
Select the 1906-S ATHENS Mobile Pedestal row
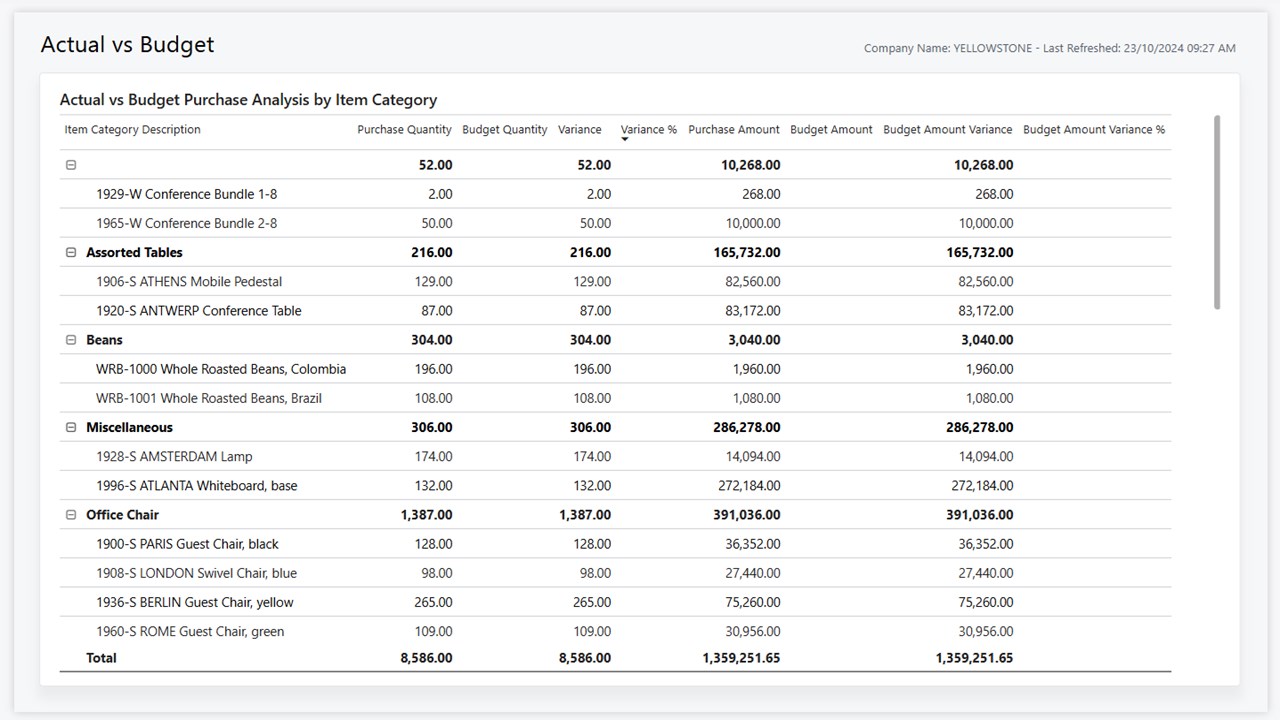189,282
